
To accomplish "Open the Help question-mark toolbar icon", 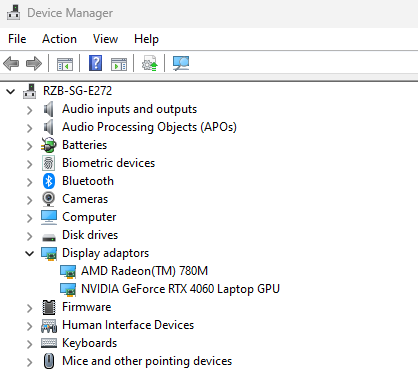I will (95, 63).
